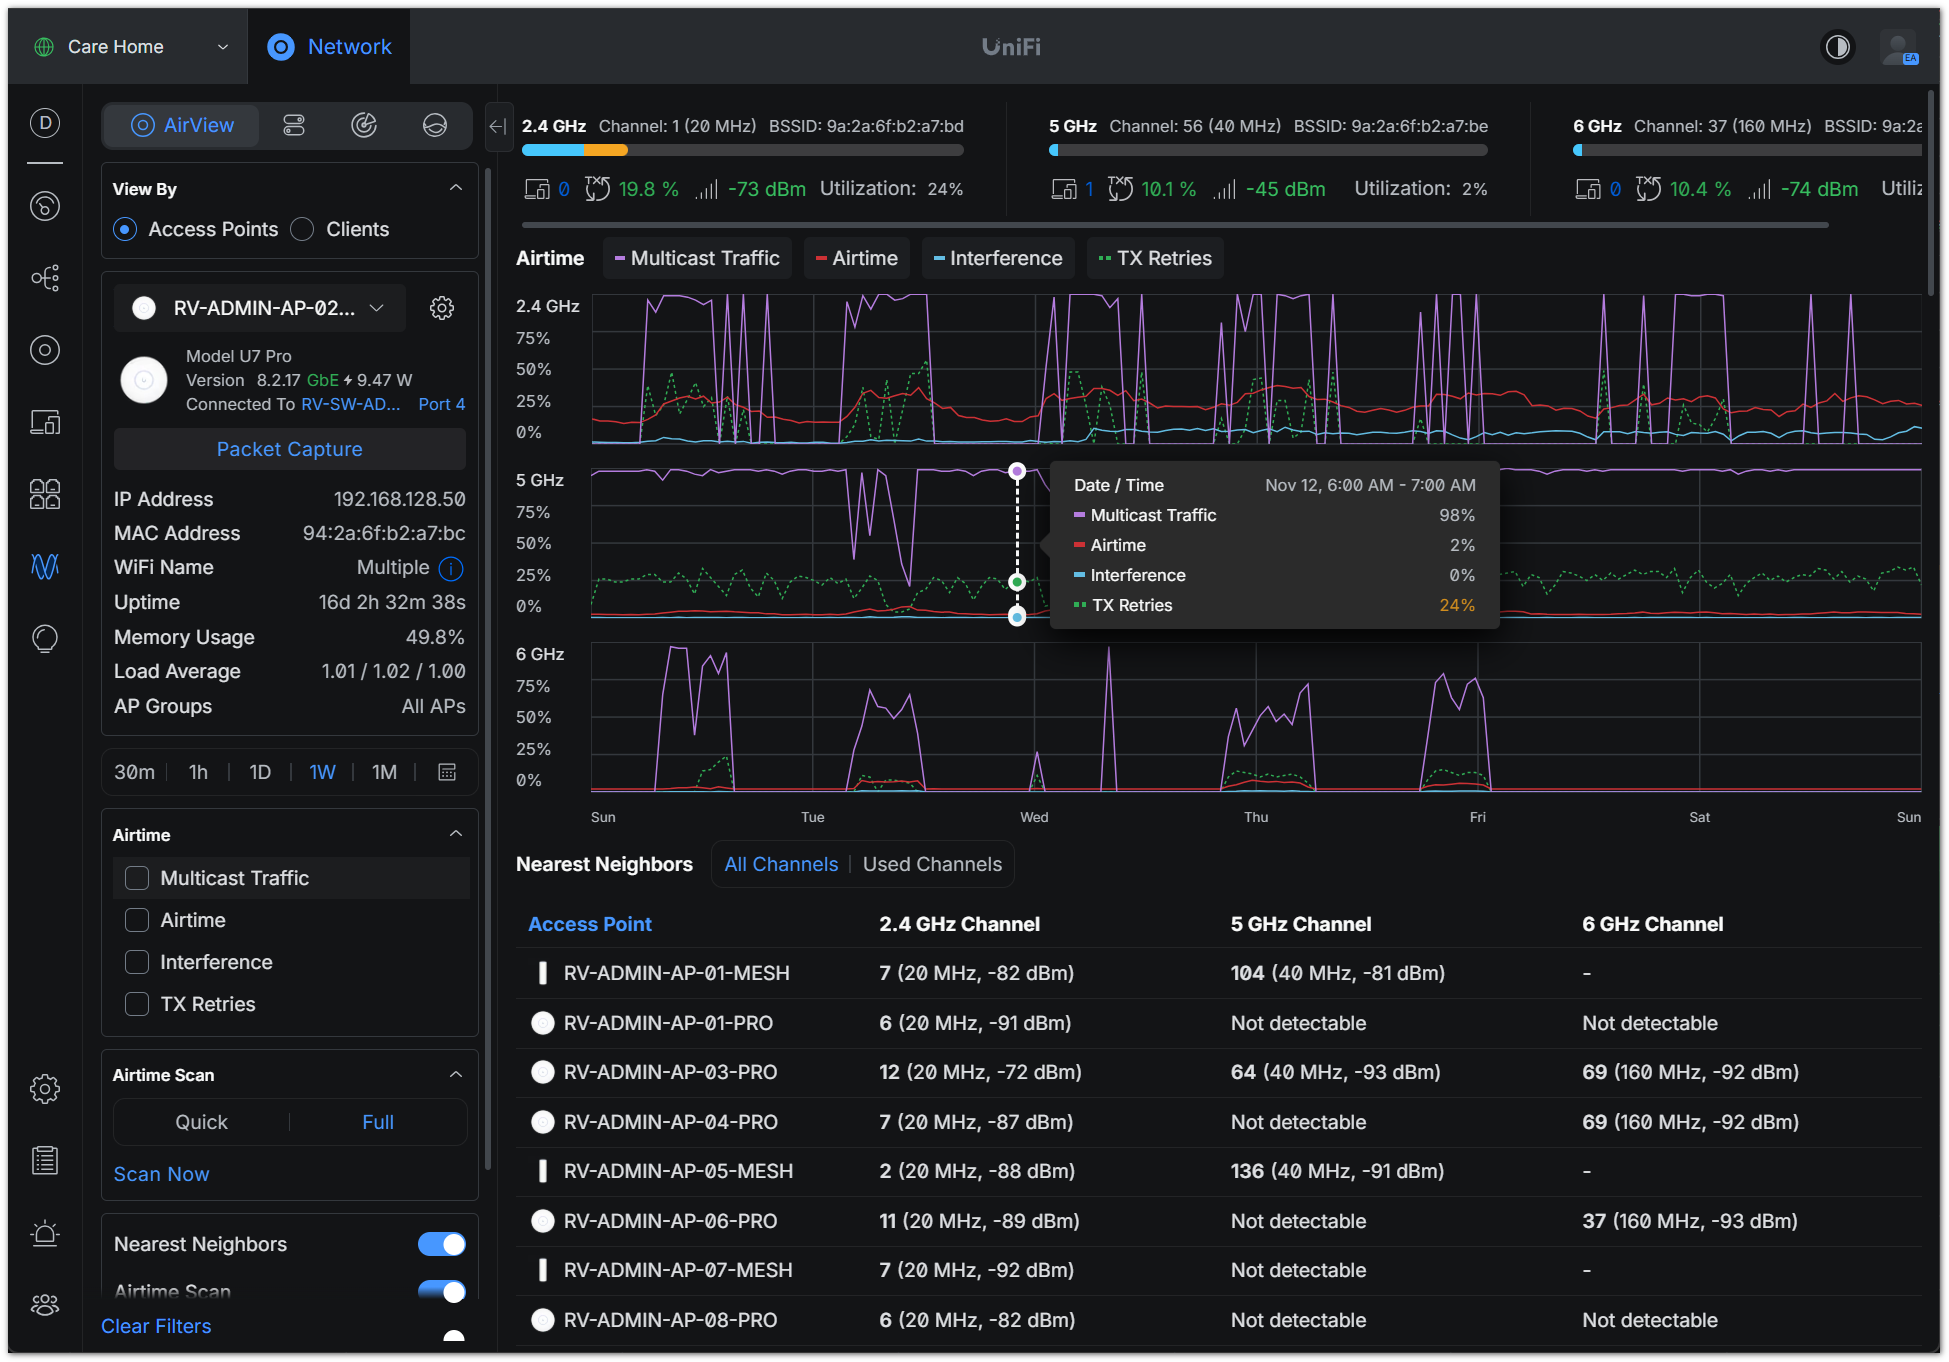Choose the Quick airtime scan option
The width and height of the screenshot is (1949, 1362).
coord(202,1122)
